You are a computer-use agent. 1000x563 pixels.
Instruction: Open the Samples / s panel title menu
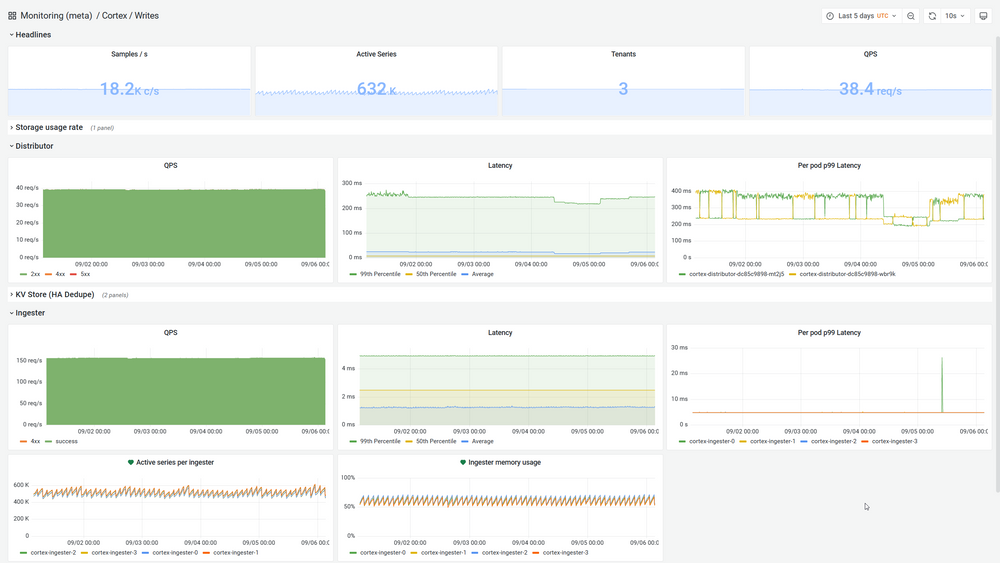[x=129, y=54]
